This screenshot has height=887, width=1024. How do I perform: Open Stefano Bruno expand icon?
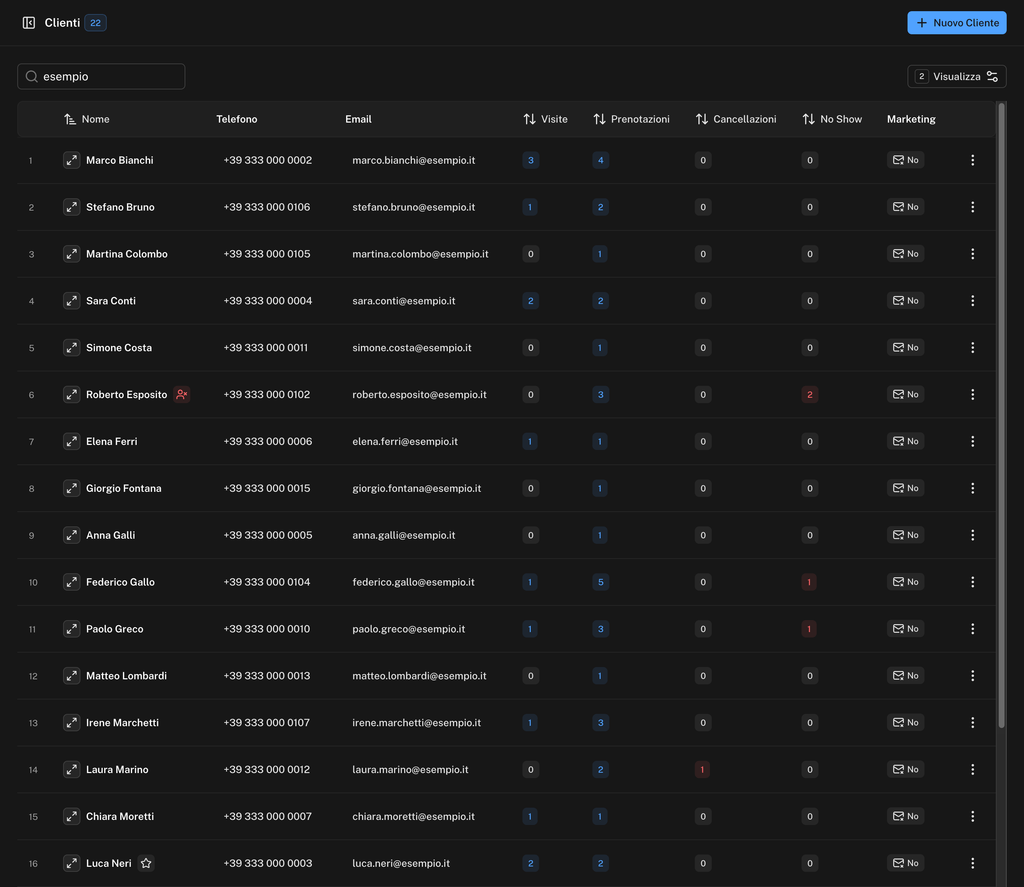click(71, 207)
